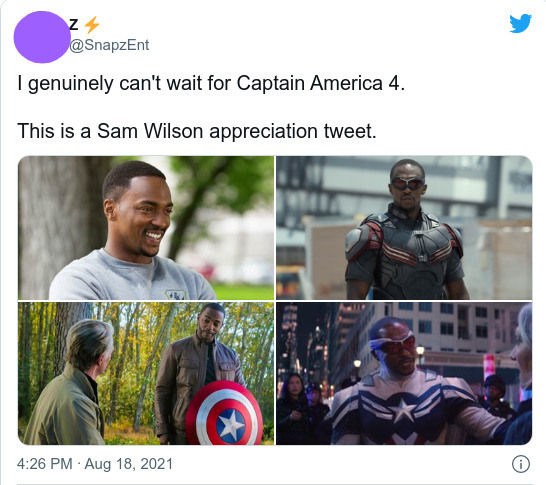Open the tweet info icon

click(521, 464)
